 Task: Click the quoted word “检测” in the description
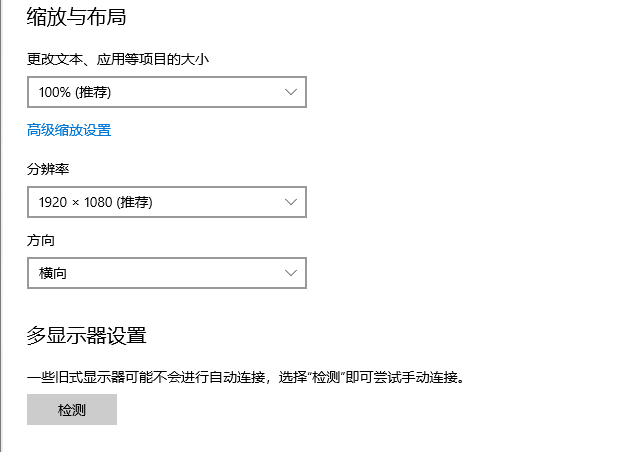tap(328, 378)
